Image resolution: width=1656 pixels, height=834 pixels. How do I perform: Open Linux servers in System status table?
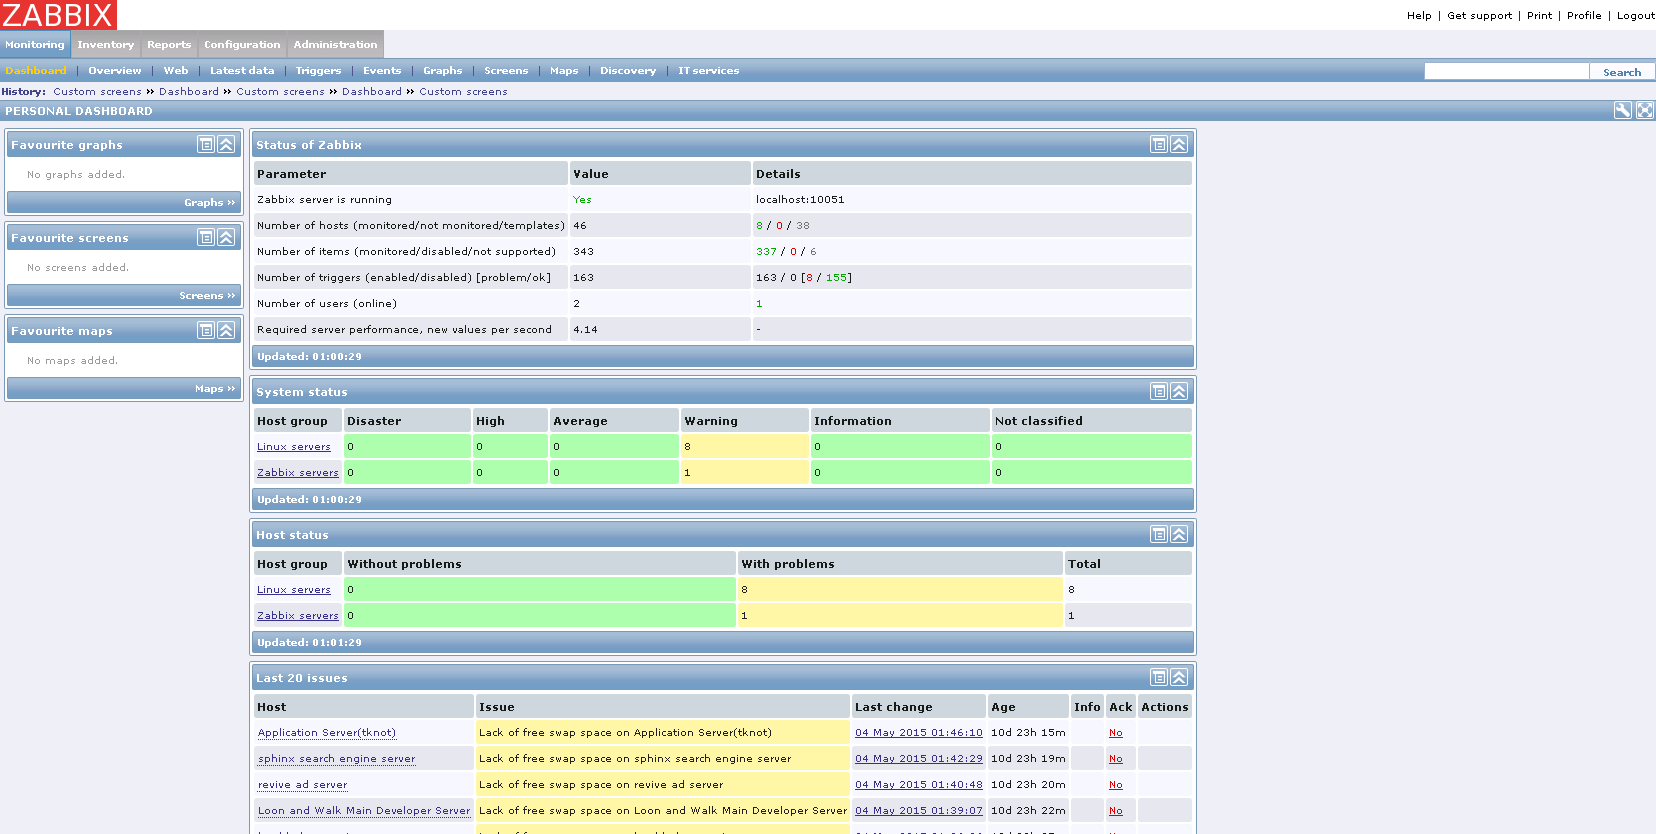pyautogui.click(x=294, y=447)
